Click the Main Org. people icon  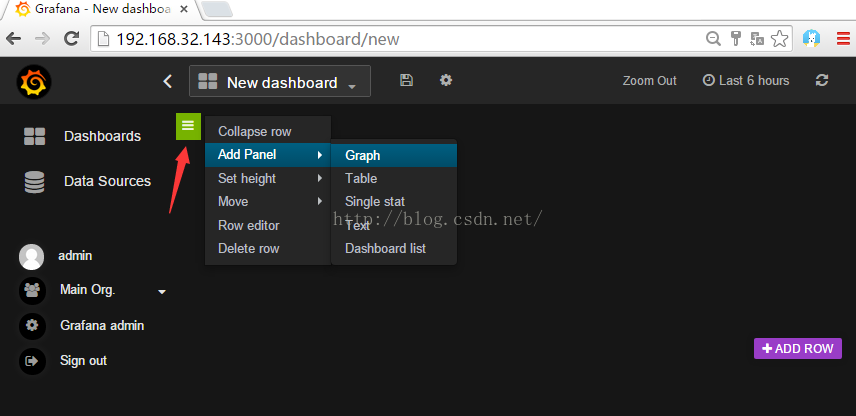(x=32, y=290)
